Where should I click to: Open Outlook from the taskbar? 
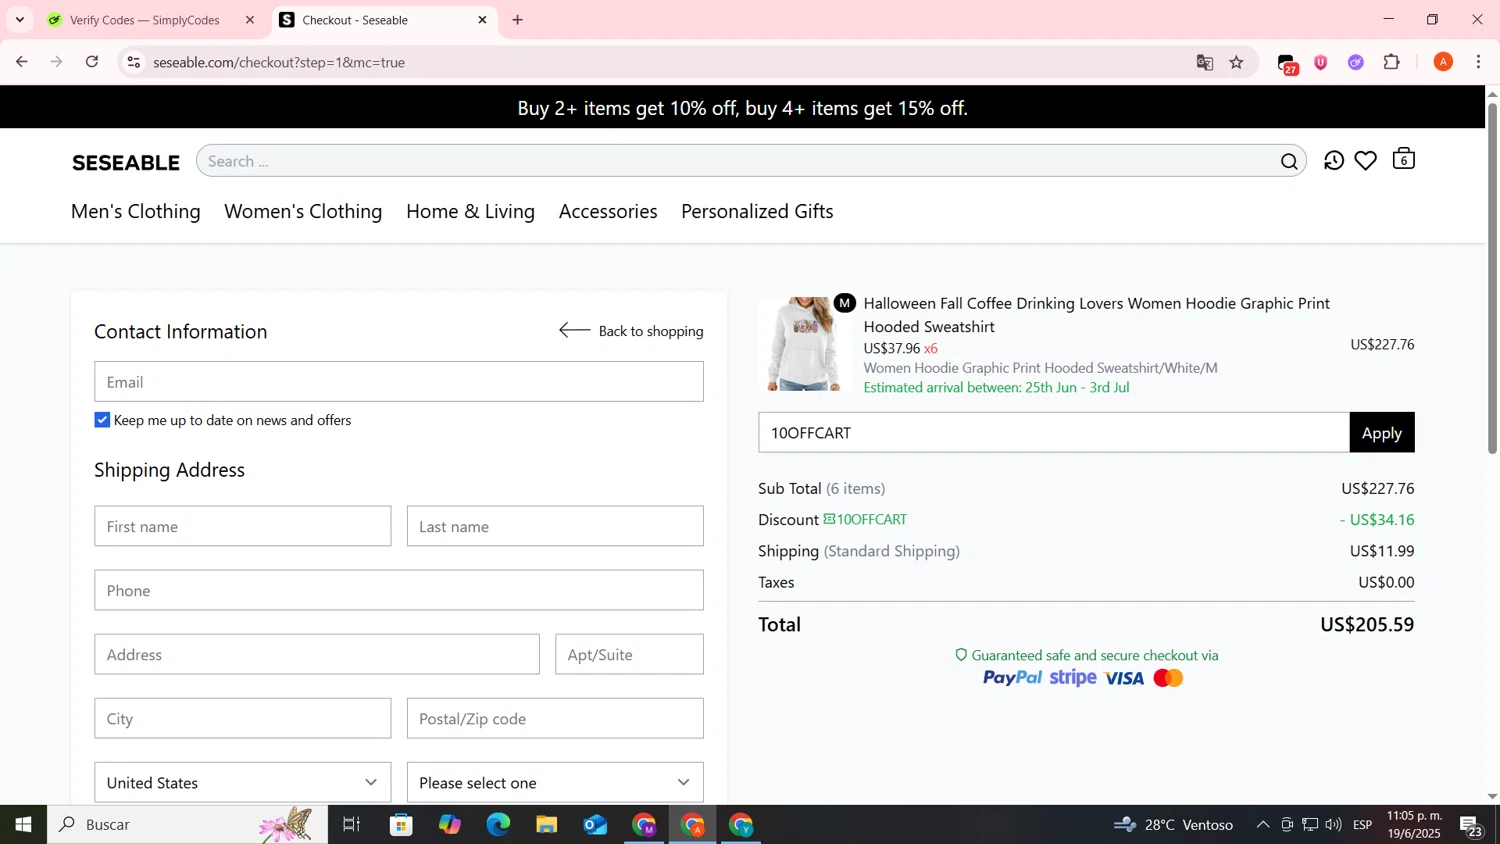pyautogui.click(x=595, y=825)
